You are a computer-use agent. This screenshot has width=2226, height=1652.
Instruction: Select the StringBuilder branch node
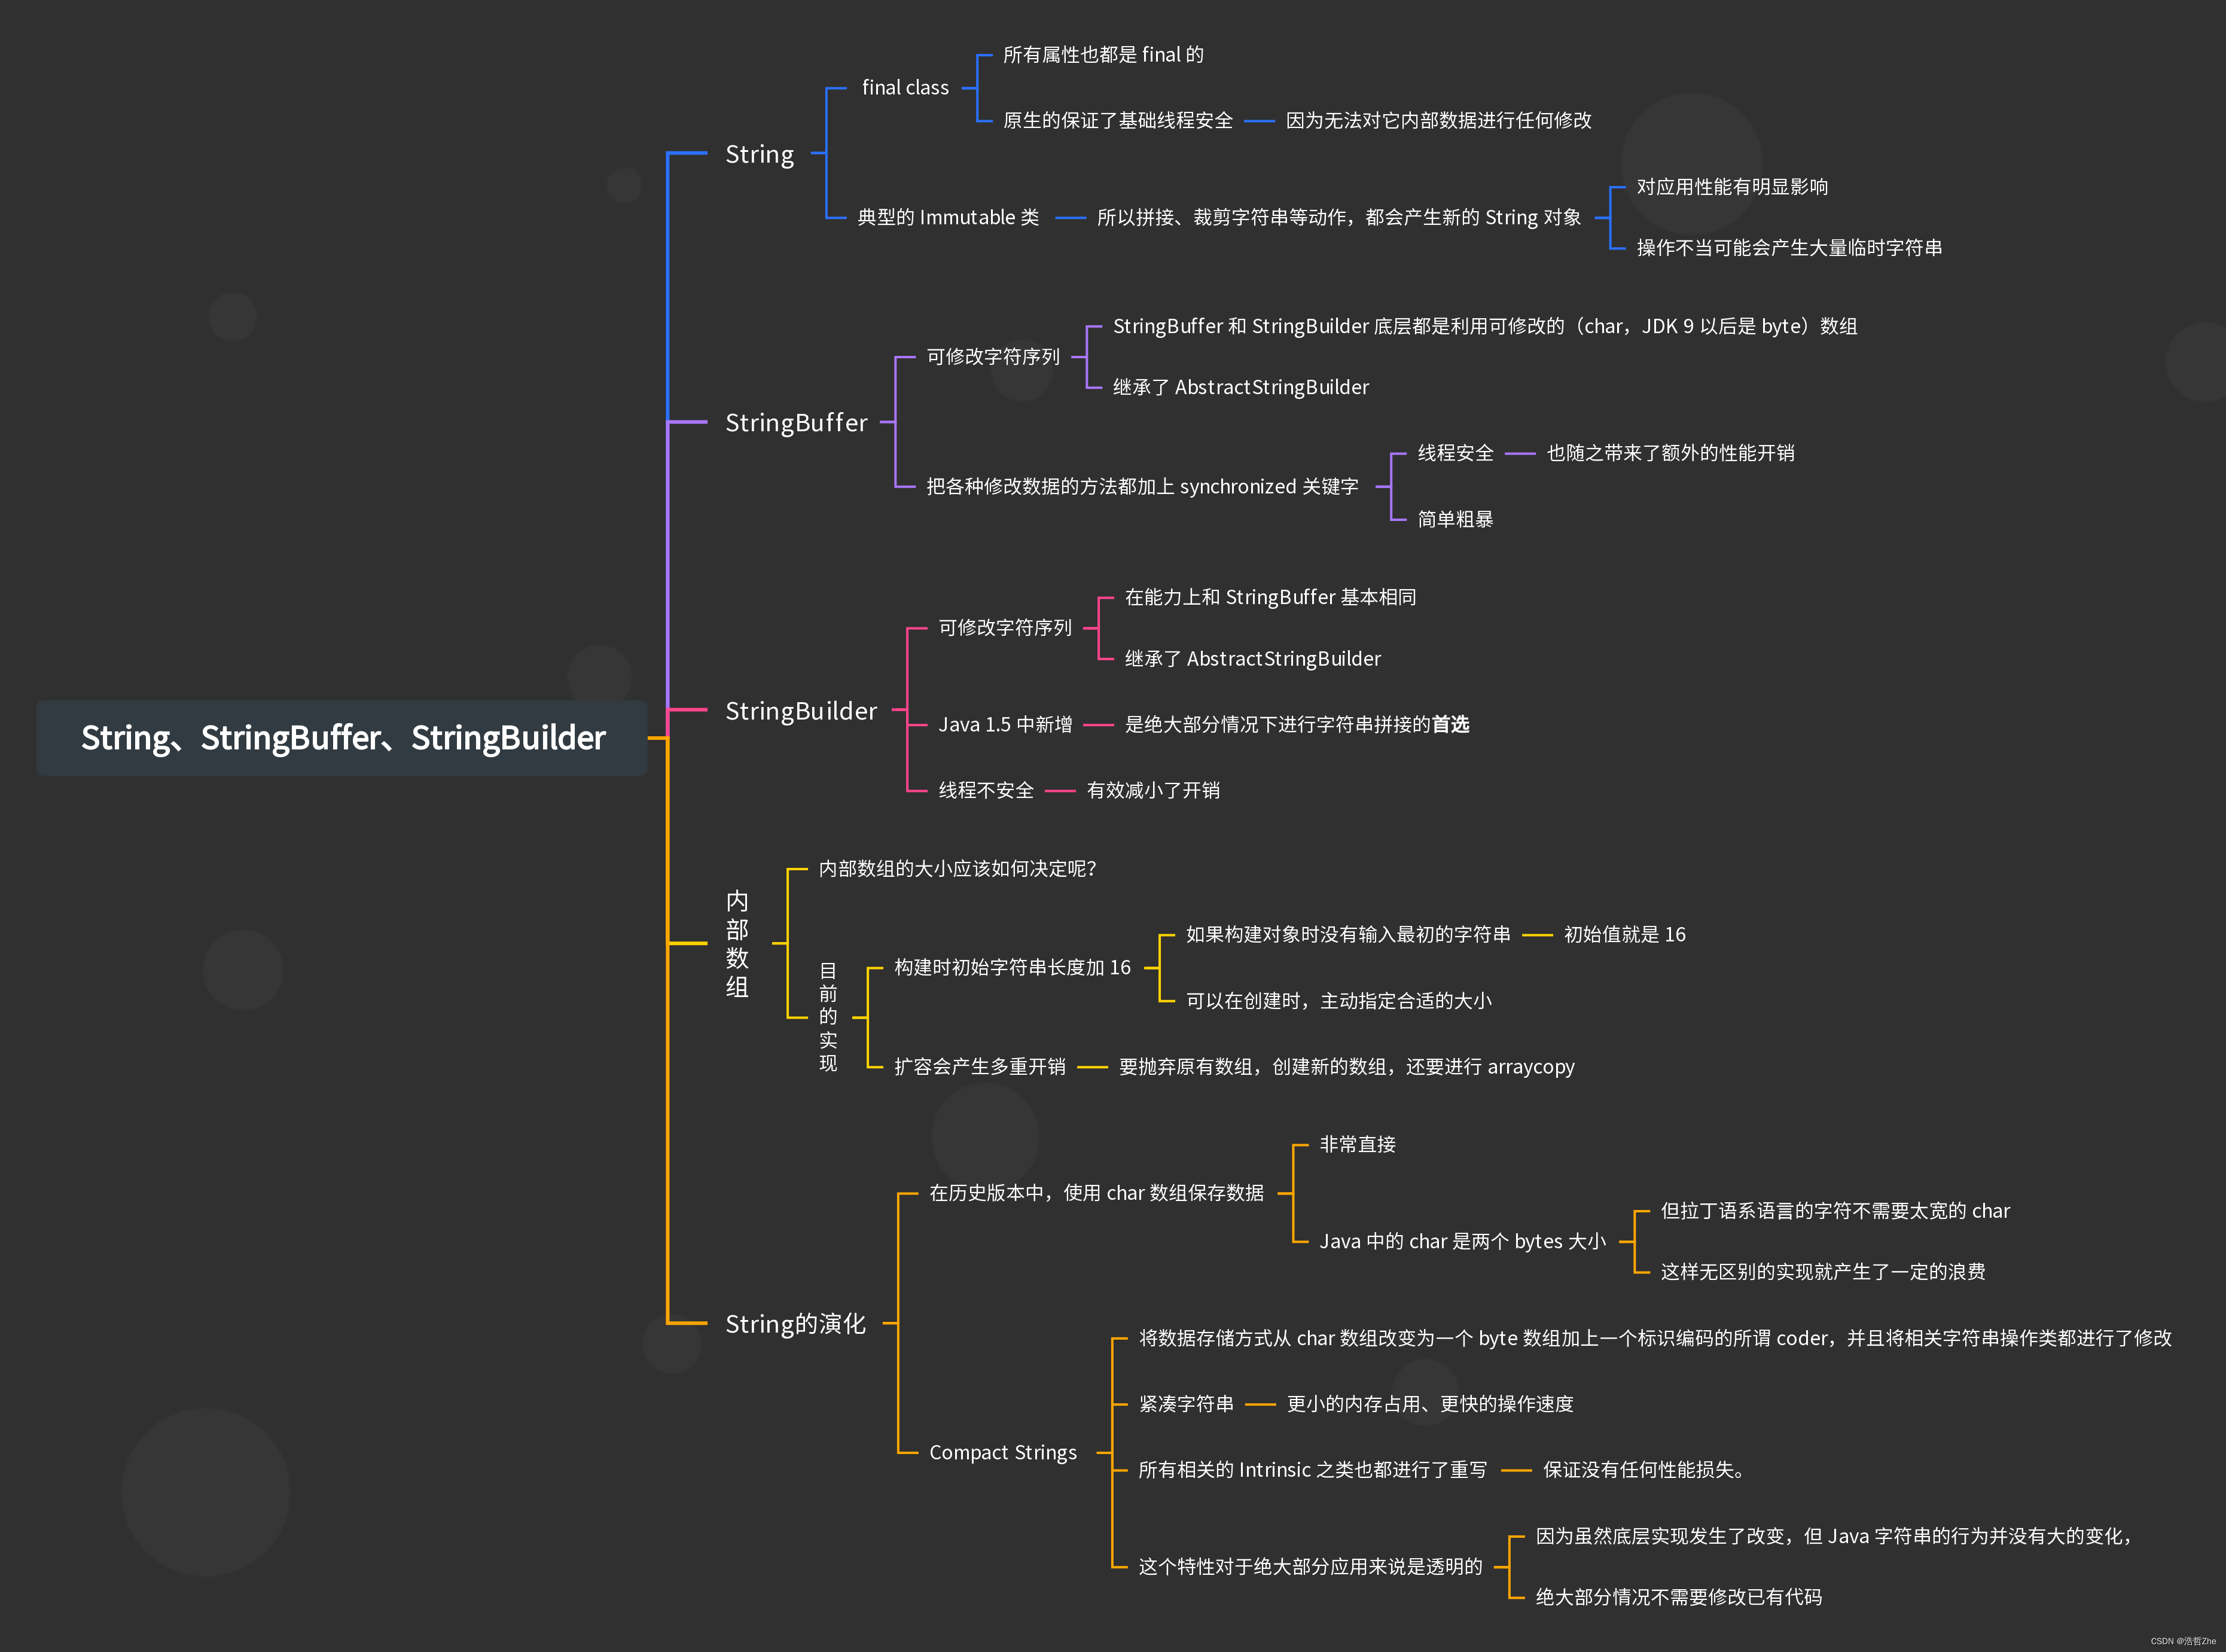[x=801, y=711]
